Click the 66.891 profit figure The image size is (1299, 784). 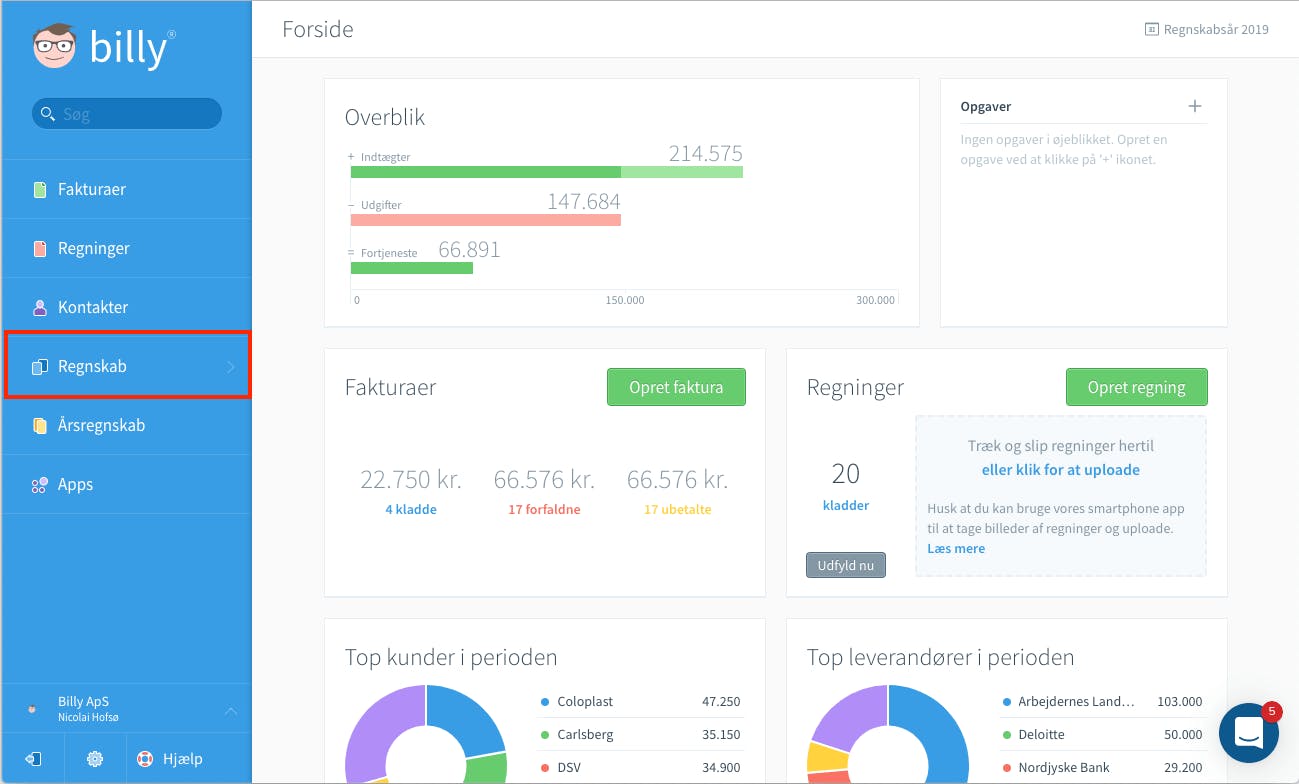tap(469, 249)
